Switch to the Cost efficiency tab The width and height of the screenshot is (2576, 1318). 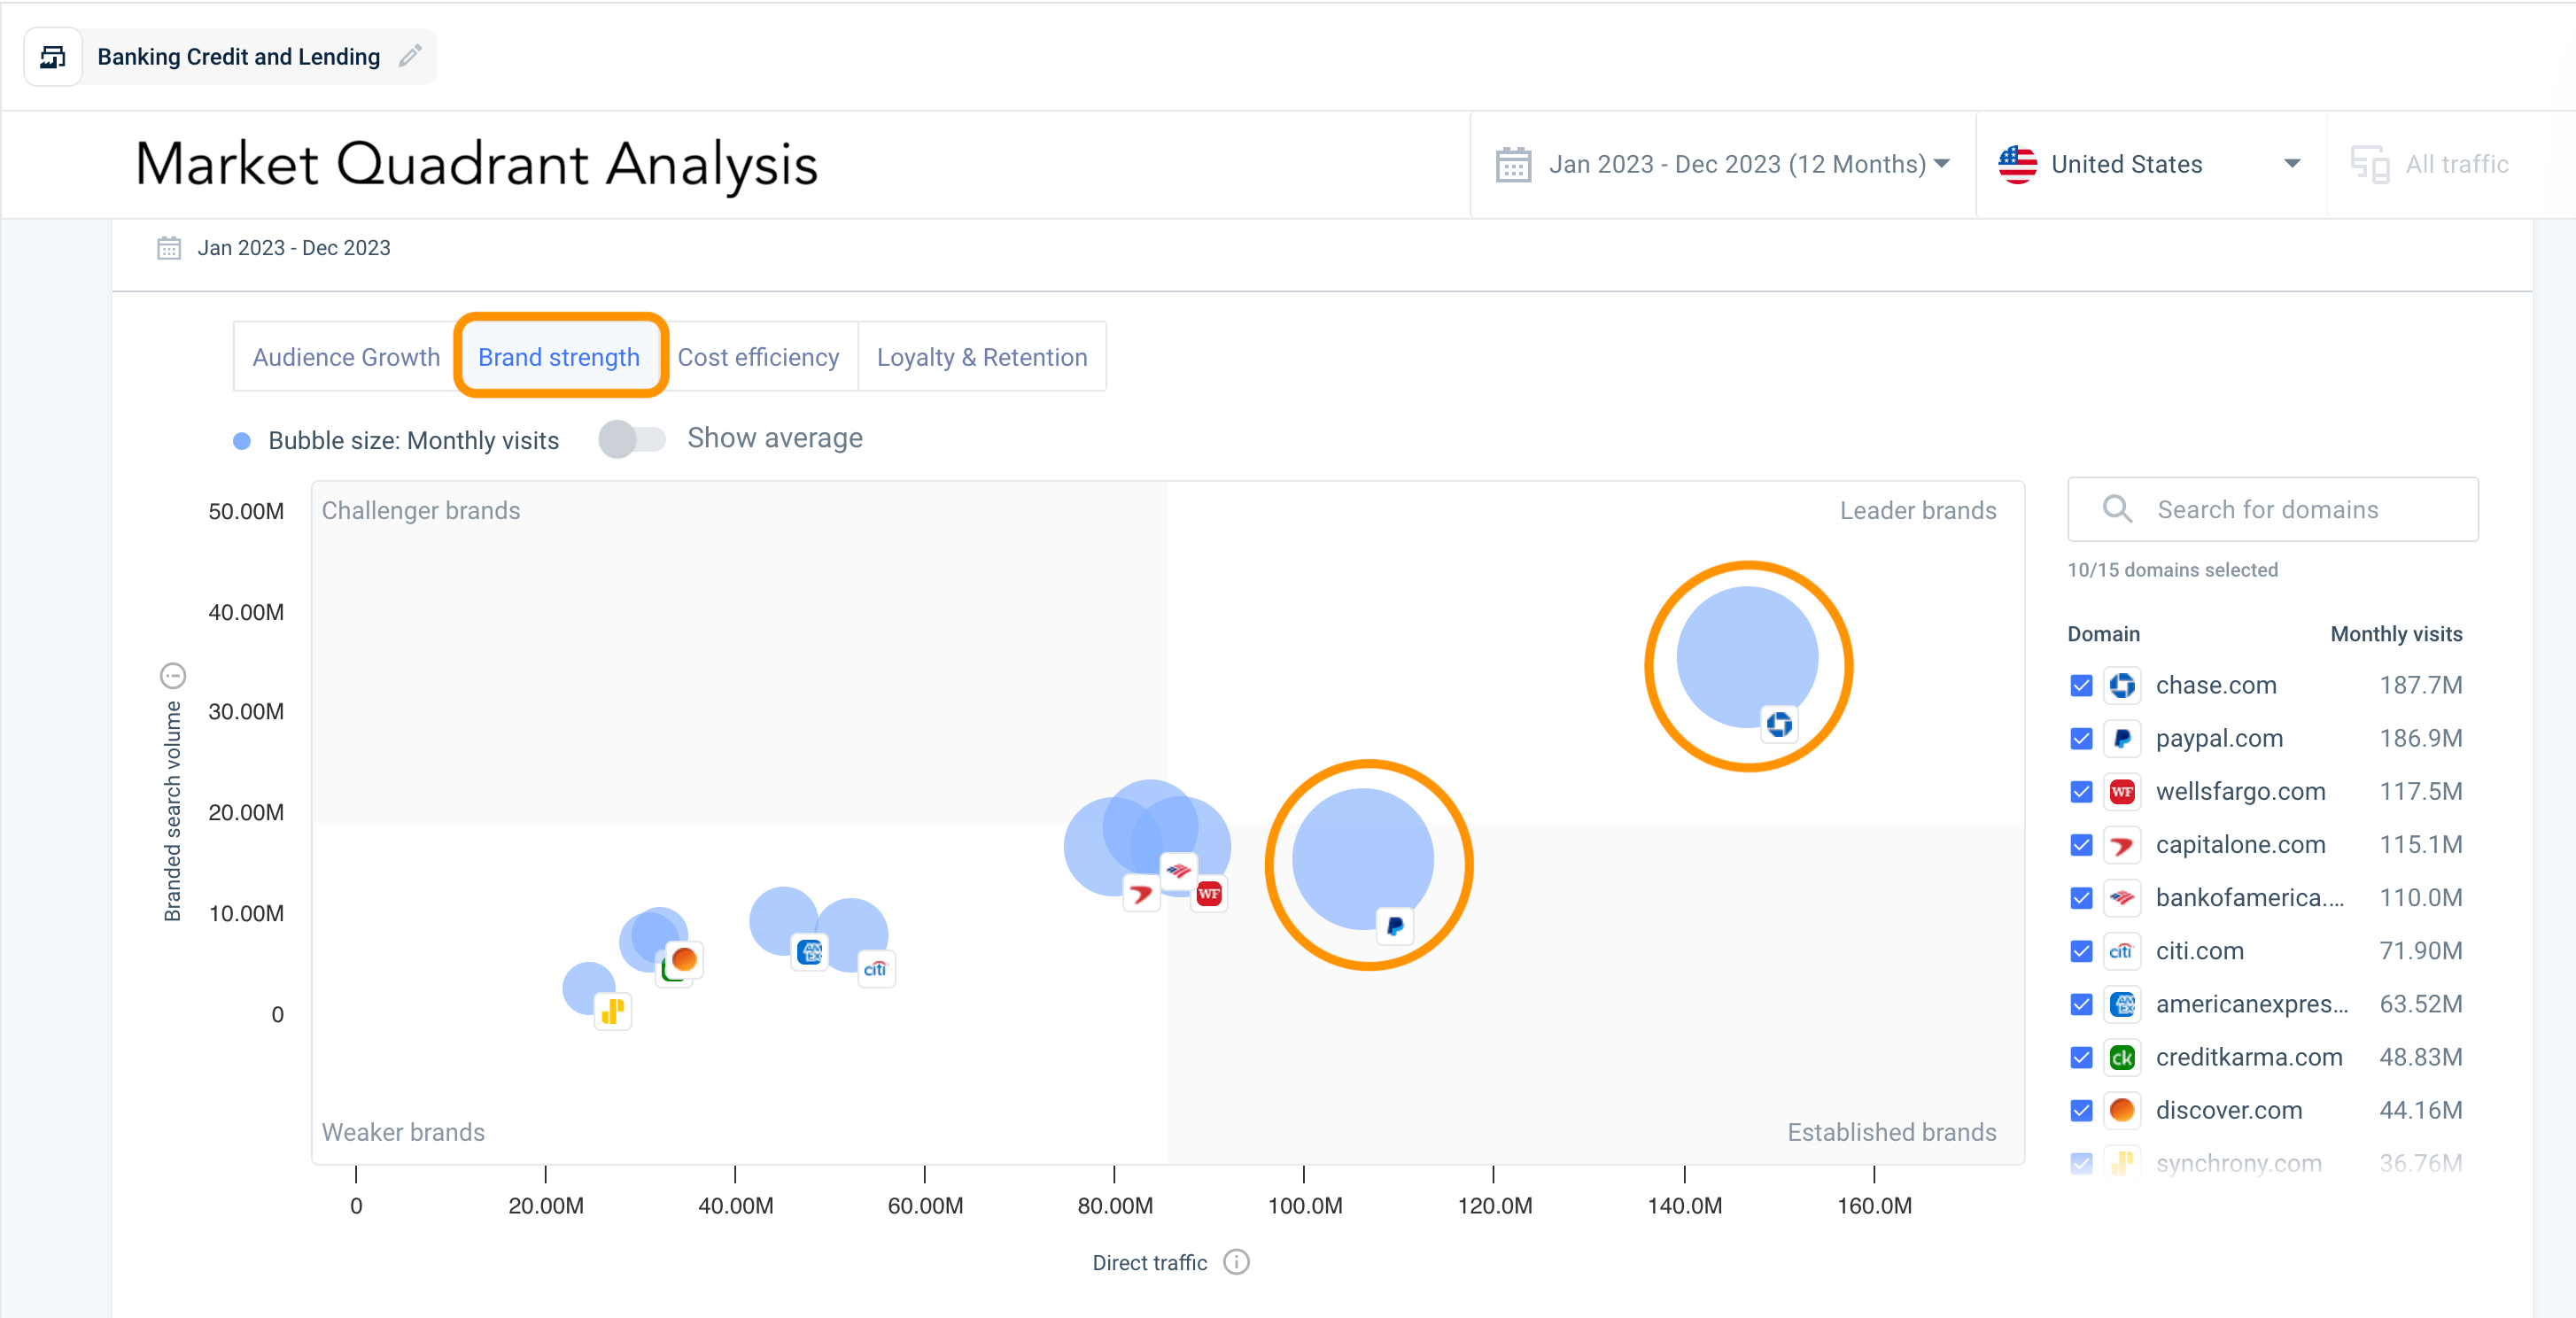coord(758,357)
